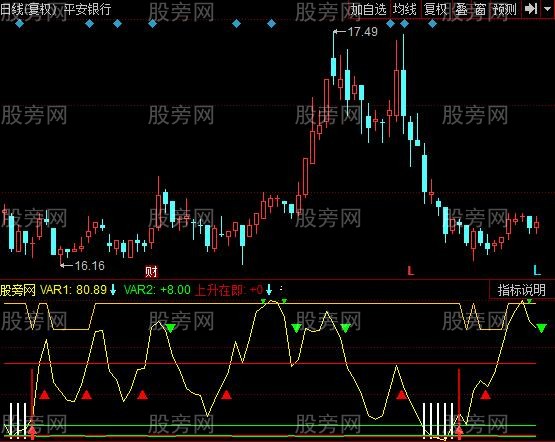
Task: Open the top-right dropdown arrow menu
Action: click(x=548, y=8)
